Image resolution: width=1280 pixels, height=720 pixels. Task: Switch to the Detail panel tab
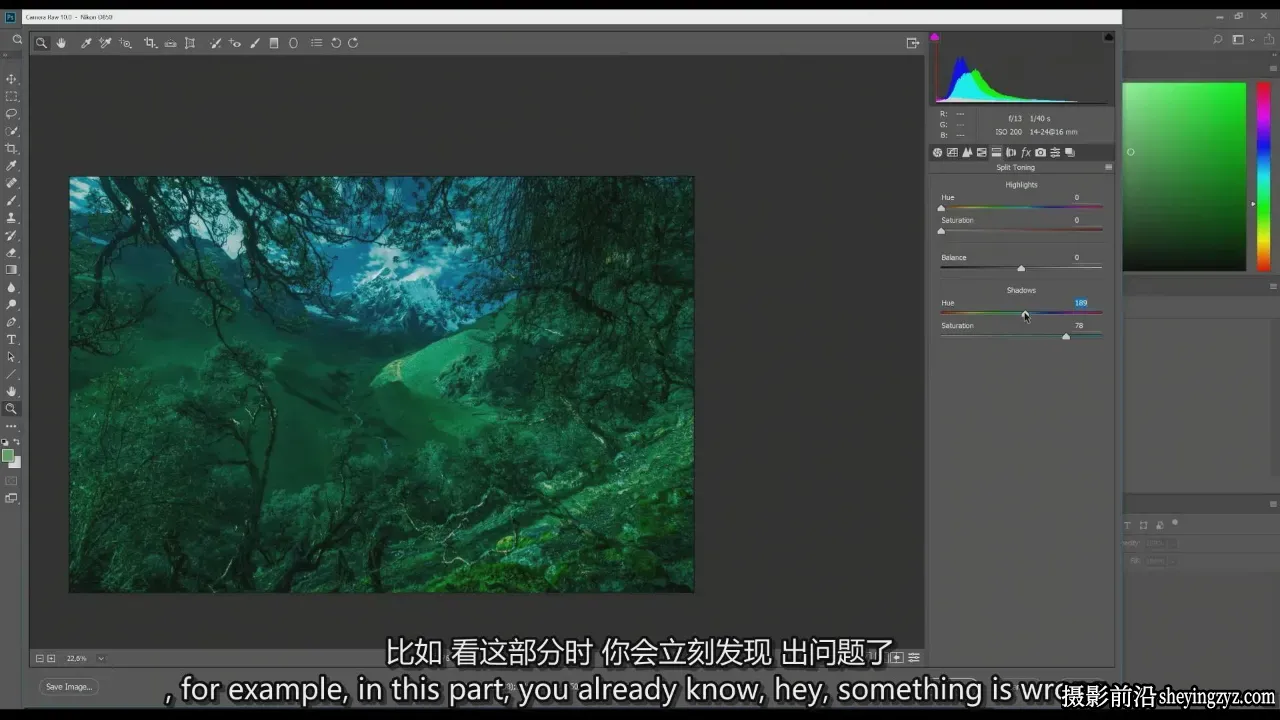(x=967, y=153)
